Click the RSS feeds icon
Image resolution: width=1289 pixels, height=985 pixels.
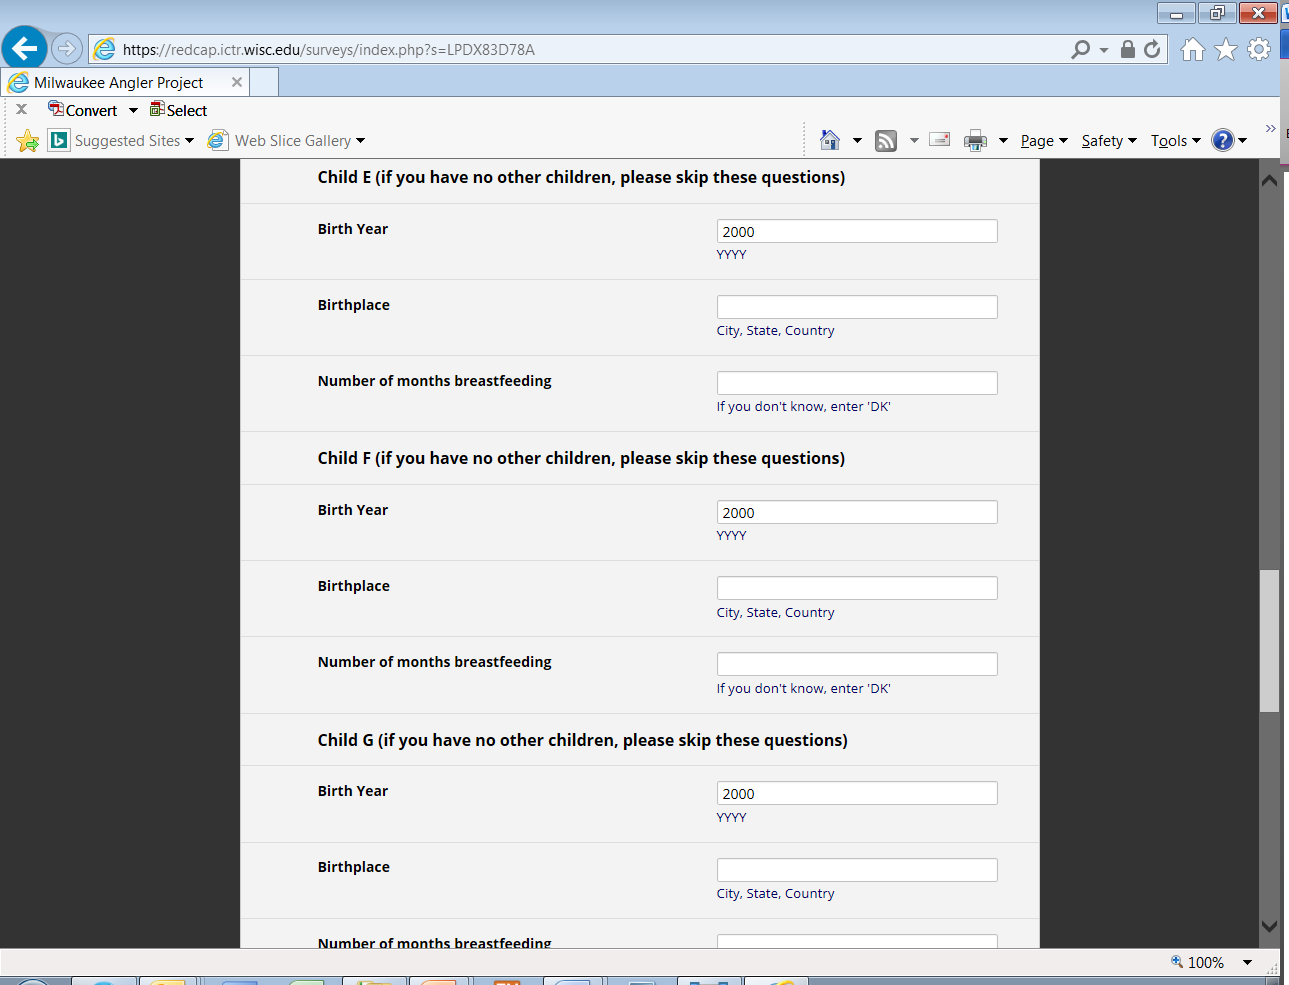(886, 141)
